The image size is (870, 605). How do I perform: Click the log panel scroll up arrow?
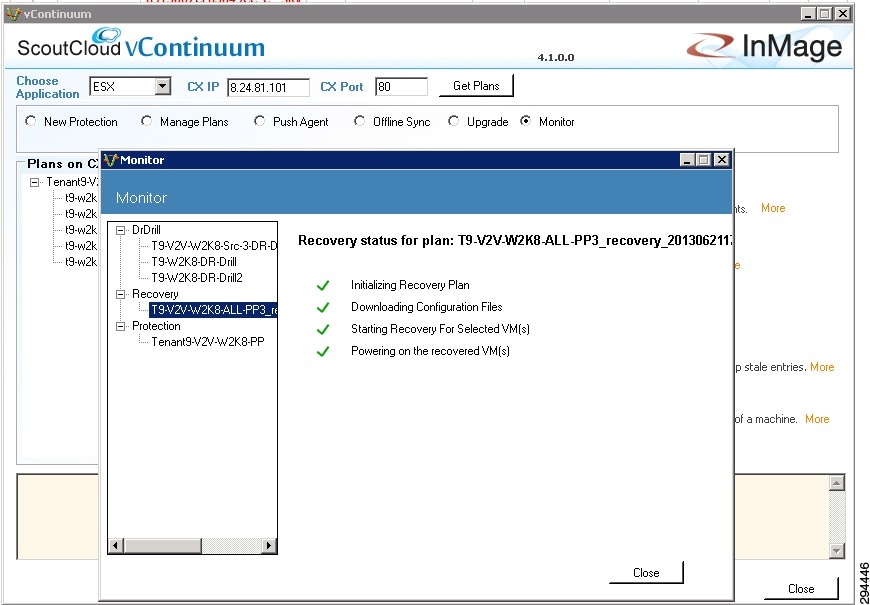click(837, 483)
